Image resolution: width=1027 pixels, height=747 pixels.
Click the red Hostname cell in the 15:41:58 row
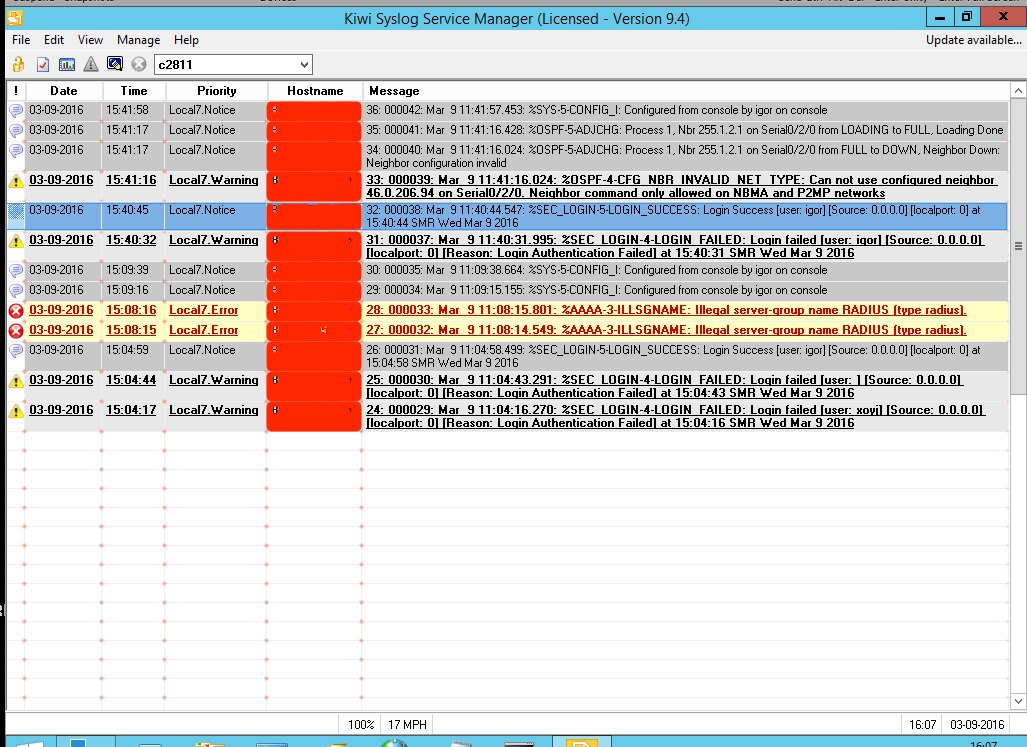314,111
